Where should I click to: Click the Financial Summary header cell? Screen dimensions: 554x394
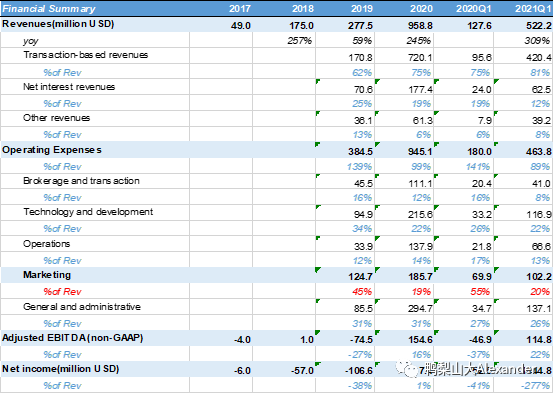click(x=49, y=8)
